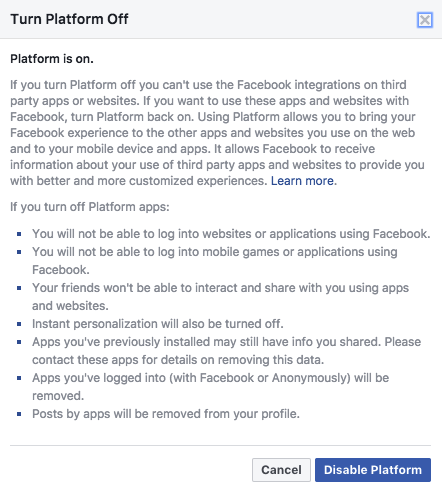
Task: Close the Turn Platform Off dialog
Action: click(x=425, y=20)
